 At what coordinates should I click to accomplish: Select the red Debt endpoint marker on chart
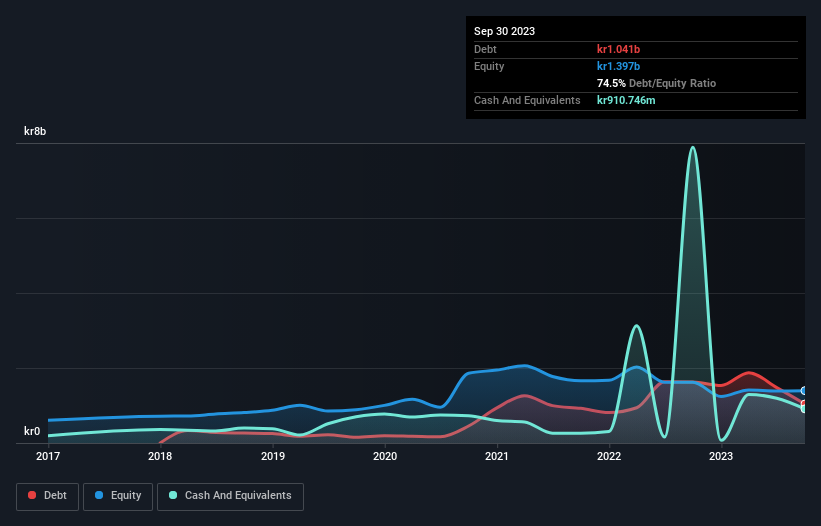[804, 404]
